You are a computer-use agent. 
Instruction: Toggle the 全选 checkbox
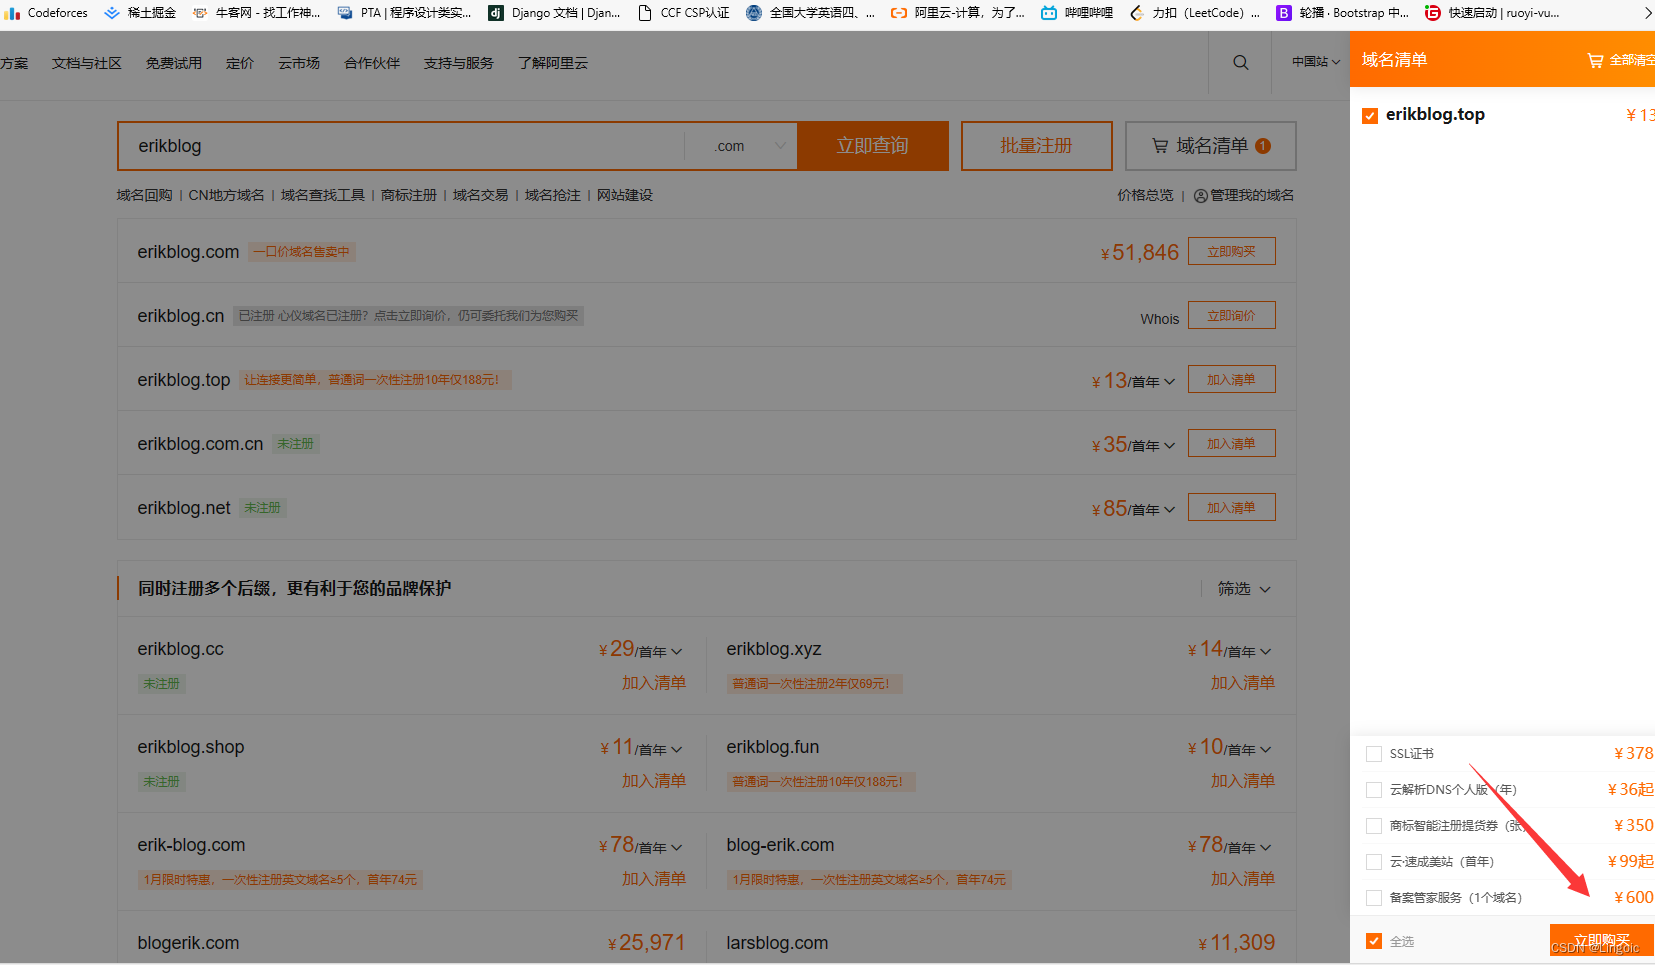pos(1374,941)
